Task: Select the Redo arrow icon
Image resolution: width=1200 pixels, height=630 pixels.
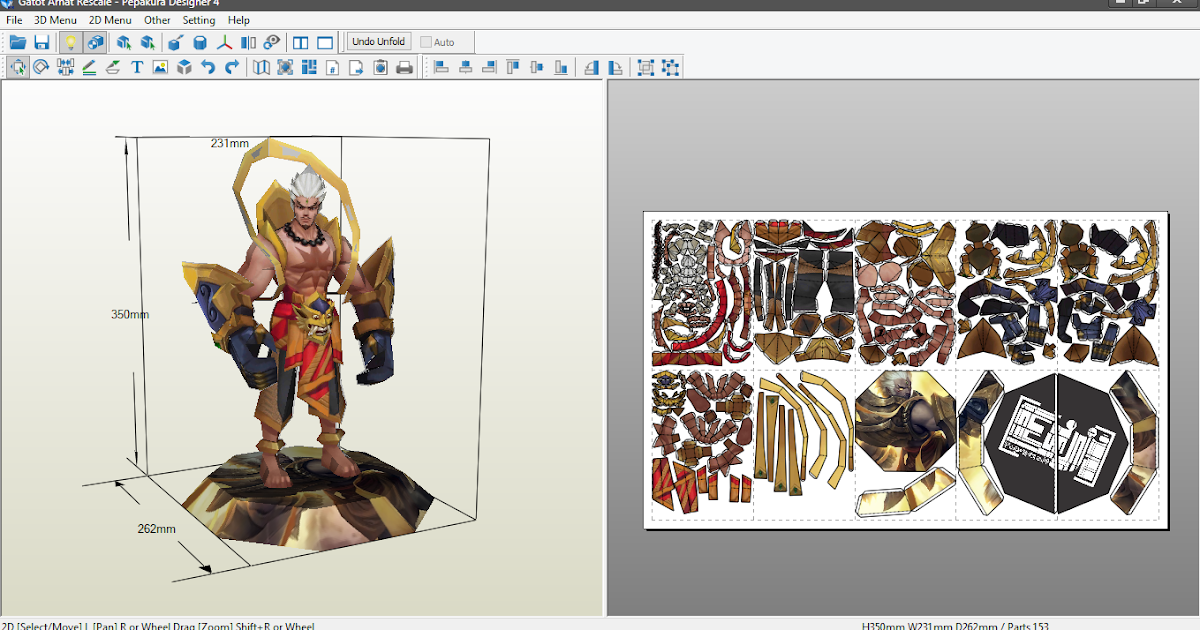Action: coord(231,68)
